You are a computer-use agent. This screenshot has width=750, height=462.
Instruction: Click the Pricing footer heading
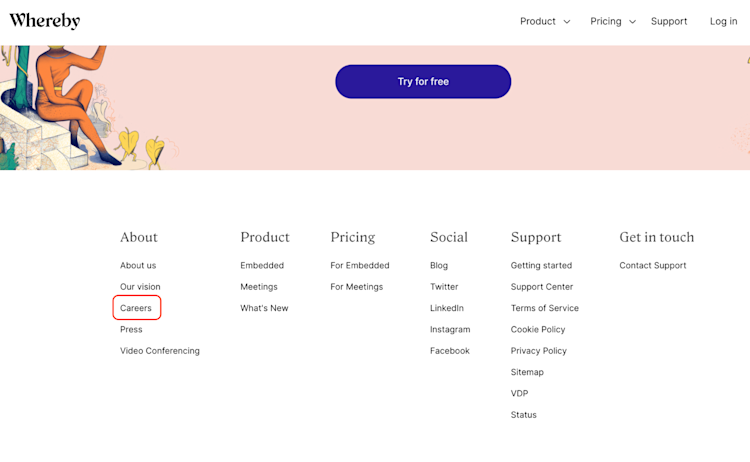353,238
